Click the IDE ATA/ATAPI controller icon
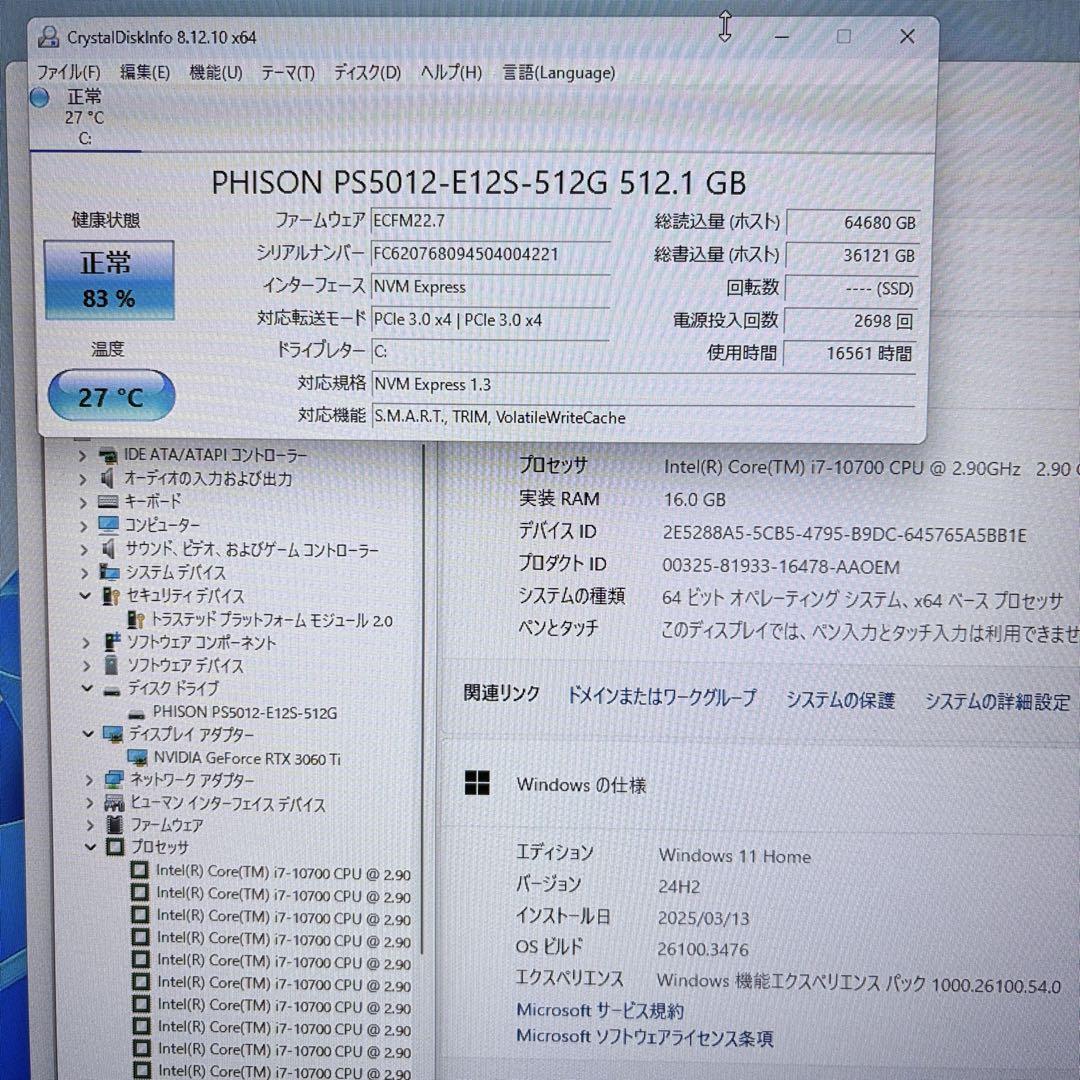Viewport: 1080px width, 1080px height. (x=107, y=455)
